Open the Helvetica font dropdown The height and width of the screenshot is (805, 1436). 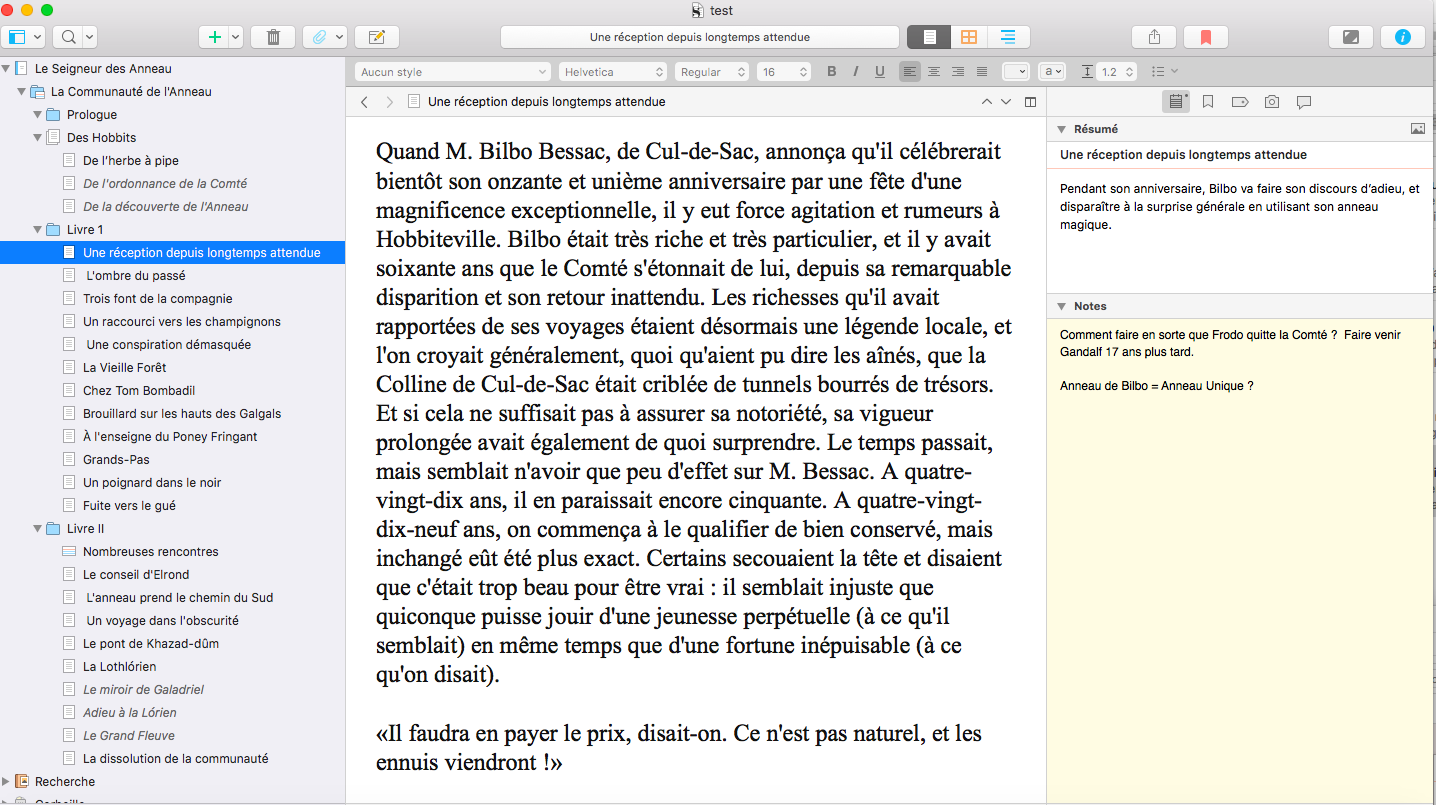click(613, 72)
